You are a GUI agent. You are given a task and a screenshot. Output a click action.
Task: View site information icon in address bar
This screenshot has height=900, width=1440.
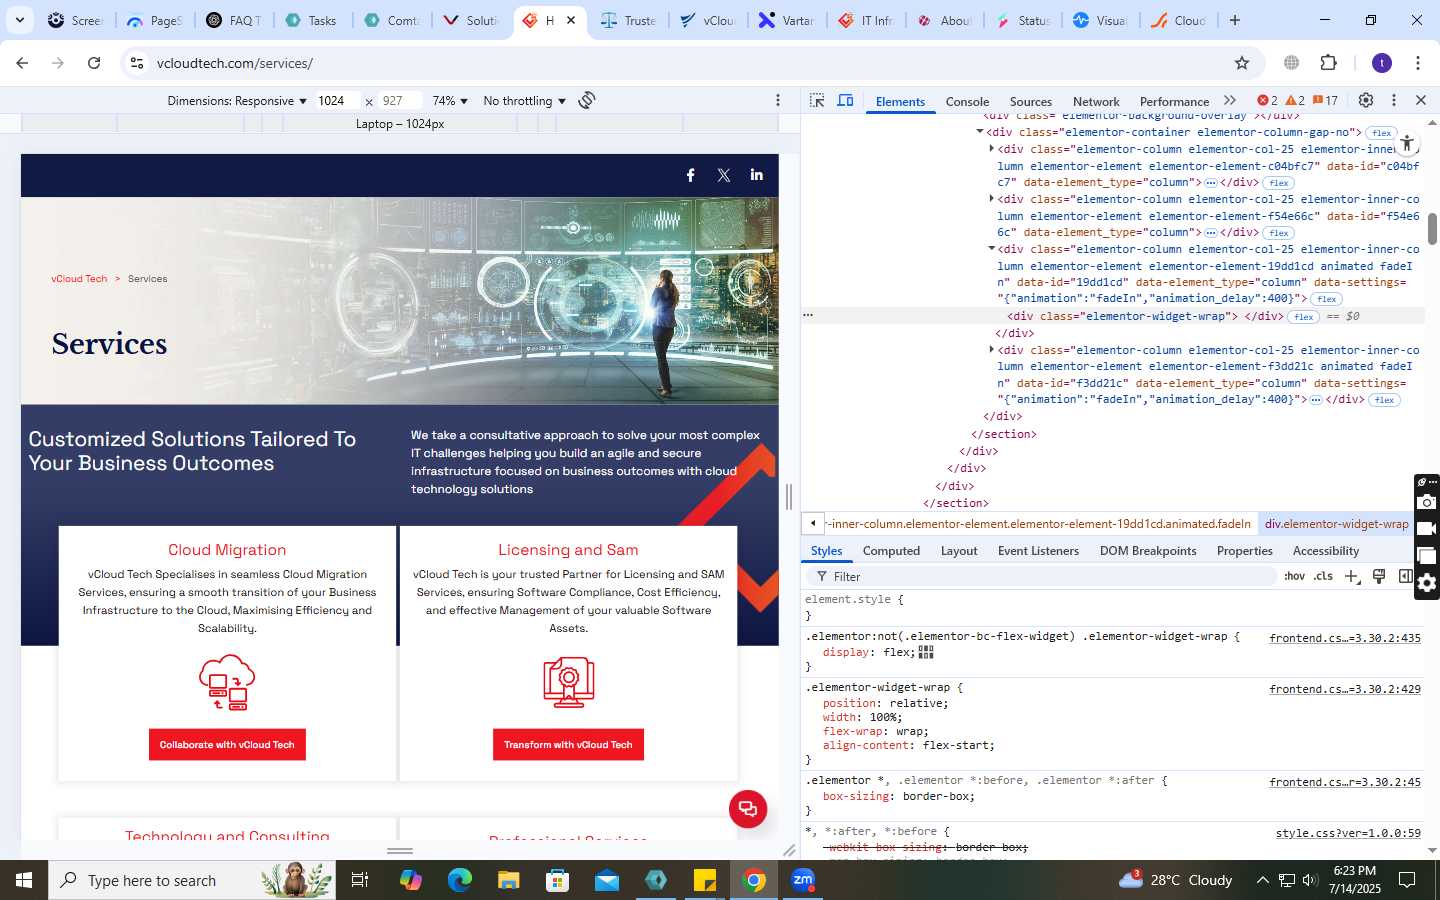pos(136,63)
